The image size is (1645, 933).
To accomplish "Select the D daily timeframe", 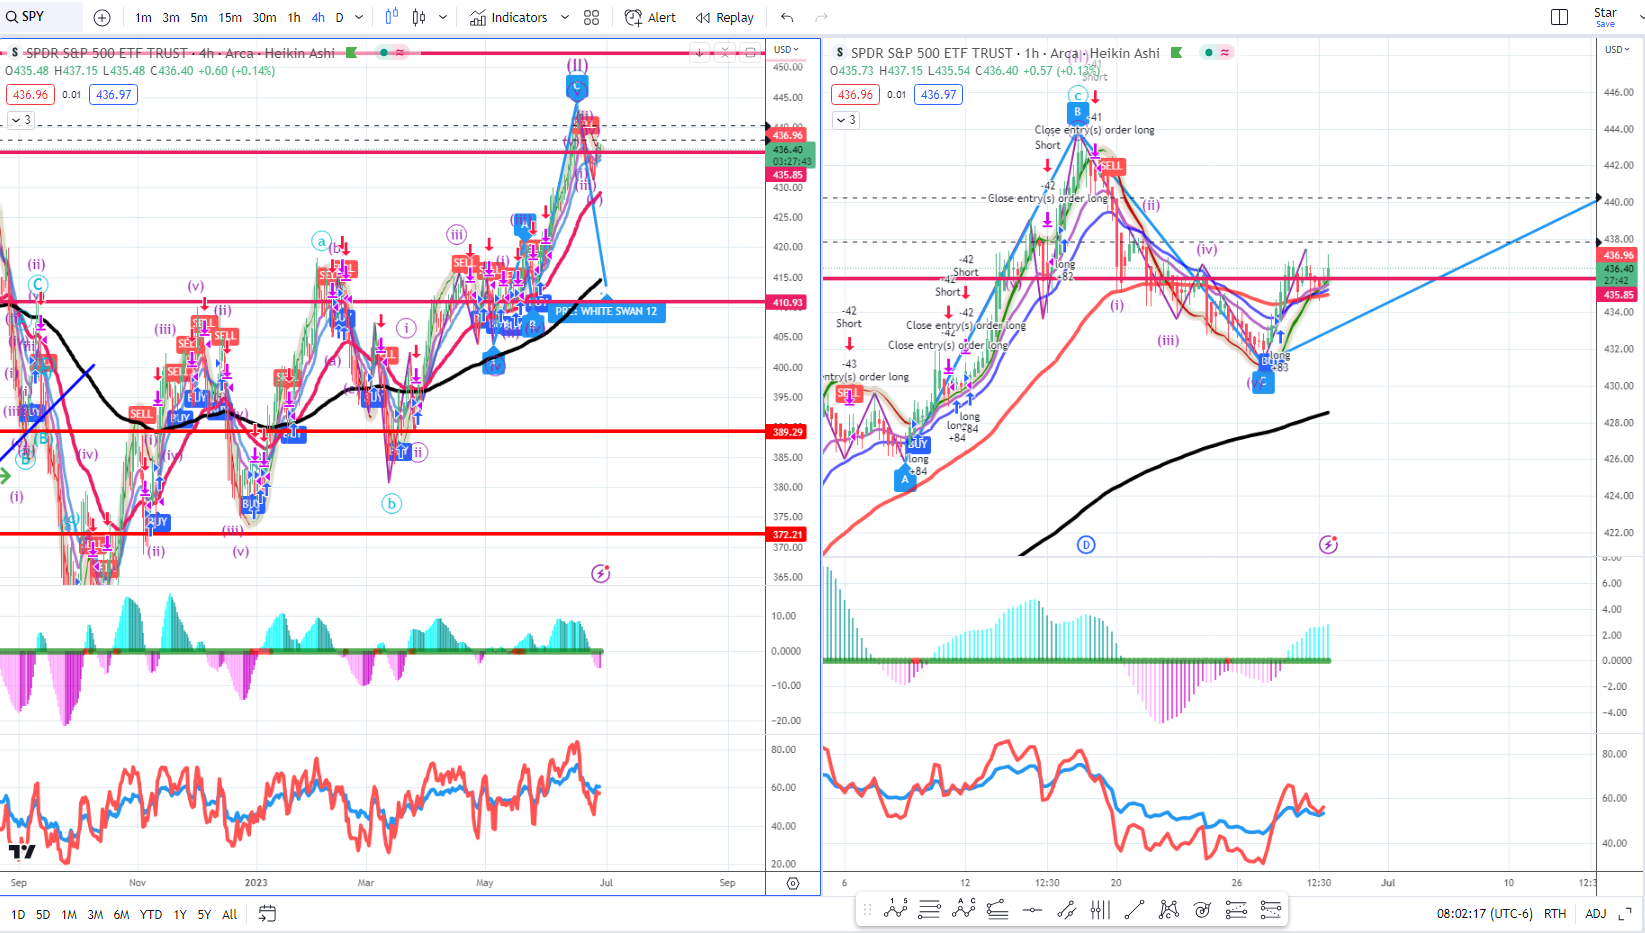I will [x=340, y=18].
